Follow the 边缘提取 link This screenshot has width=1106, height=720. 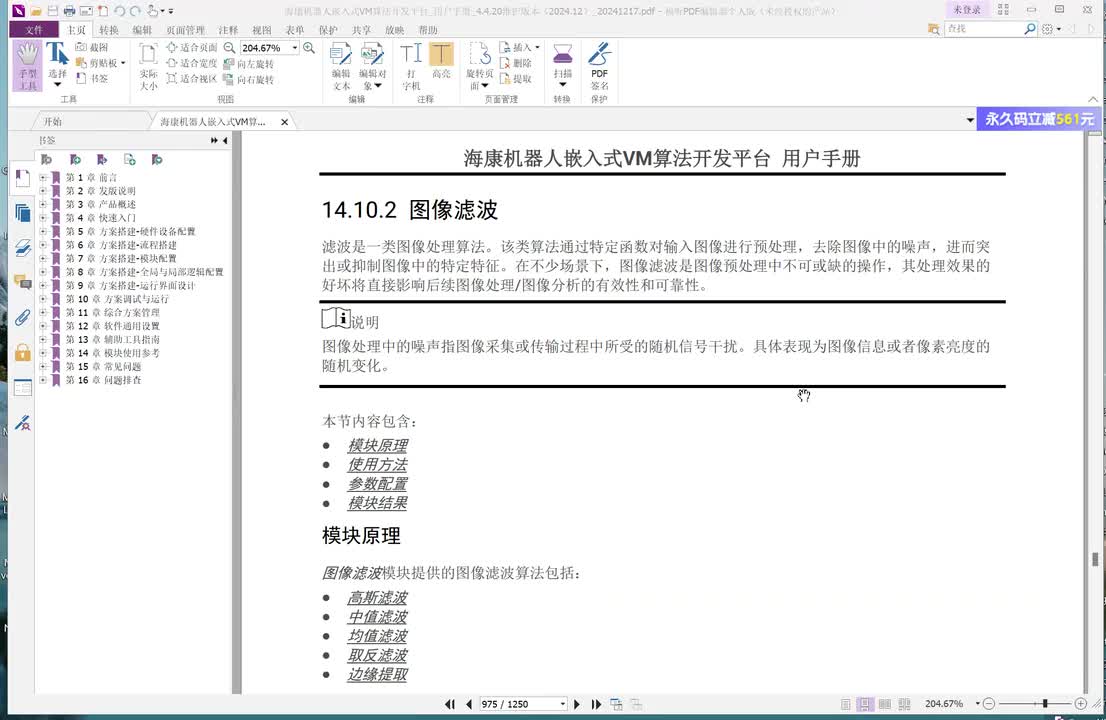coord(377,674)
